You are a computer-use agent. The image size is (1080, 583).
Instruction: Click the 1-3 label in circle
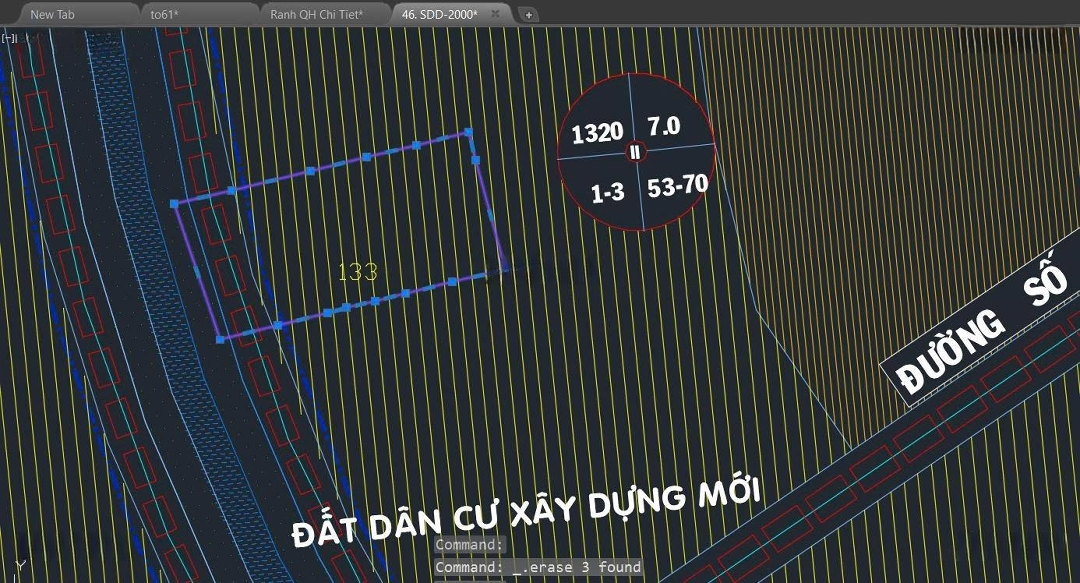(x=607, y=193)
